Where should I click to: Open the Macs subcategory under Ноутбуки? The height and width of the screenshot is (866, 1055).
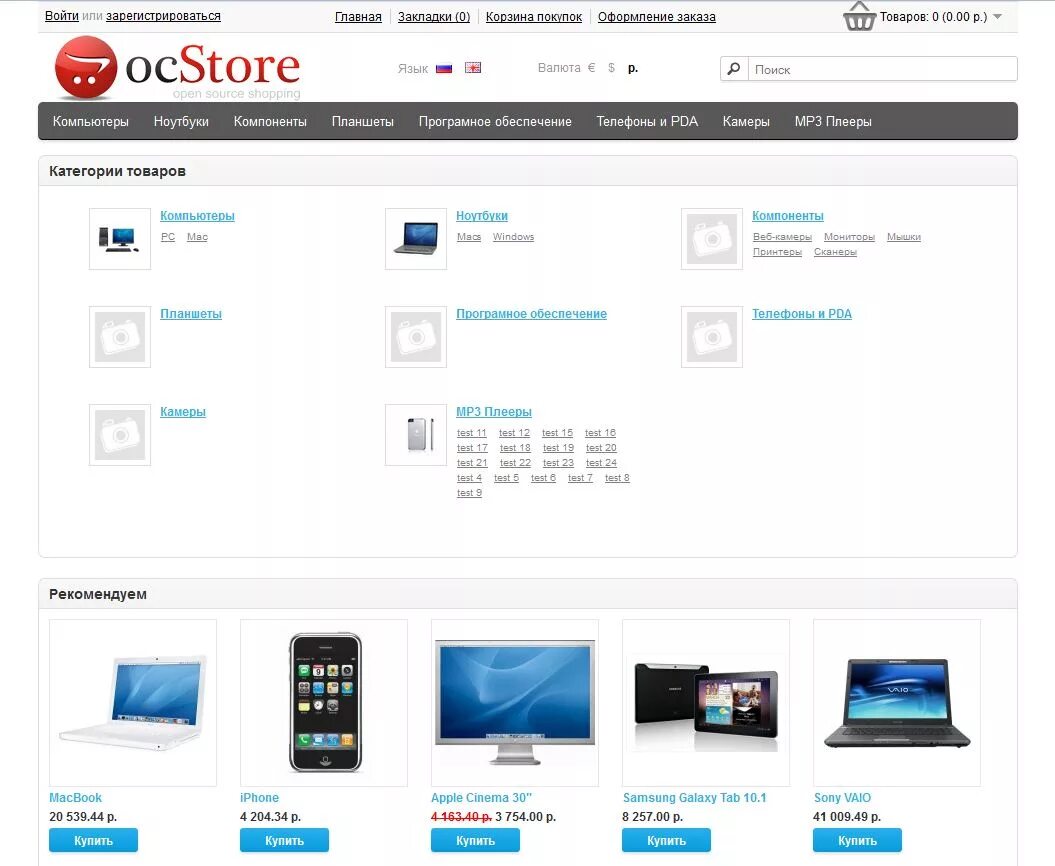point(469,237)
